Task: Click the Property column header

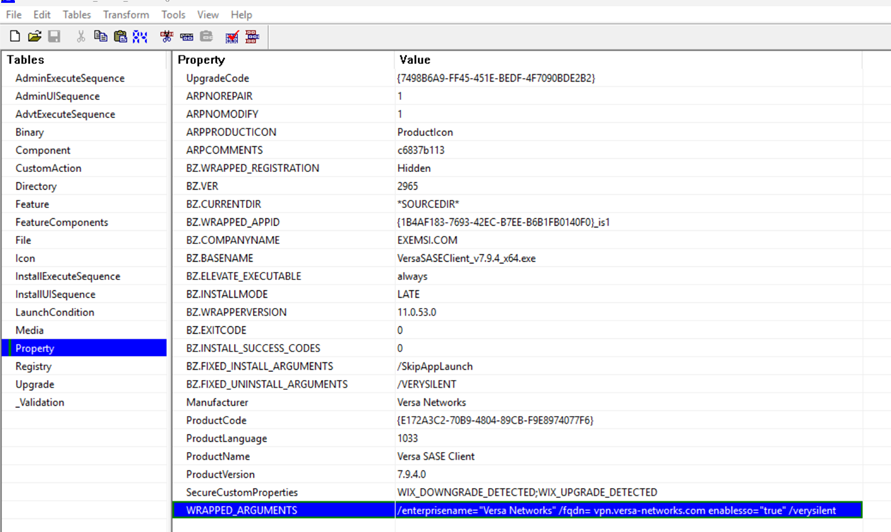Action: (x=284, y=60)
